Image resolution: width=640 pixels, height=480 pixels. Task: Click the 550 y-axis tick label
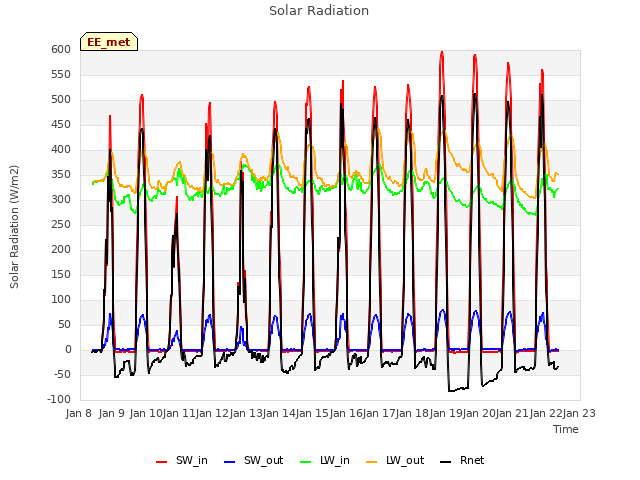tap(61, 75)
